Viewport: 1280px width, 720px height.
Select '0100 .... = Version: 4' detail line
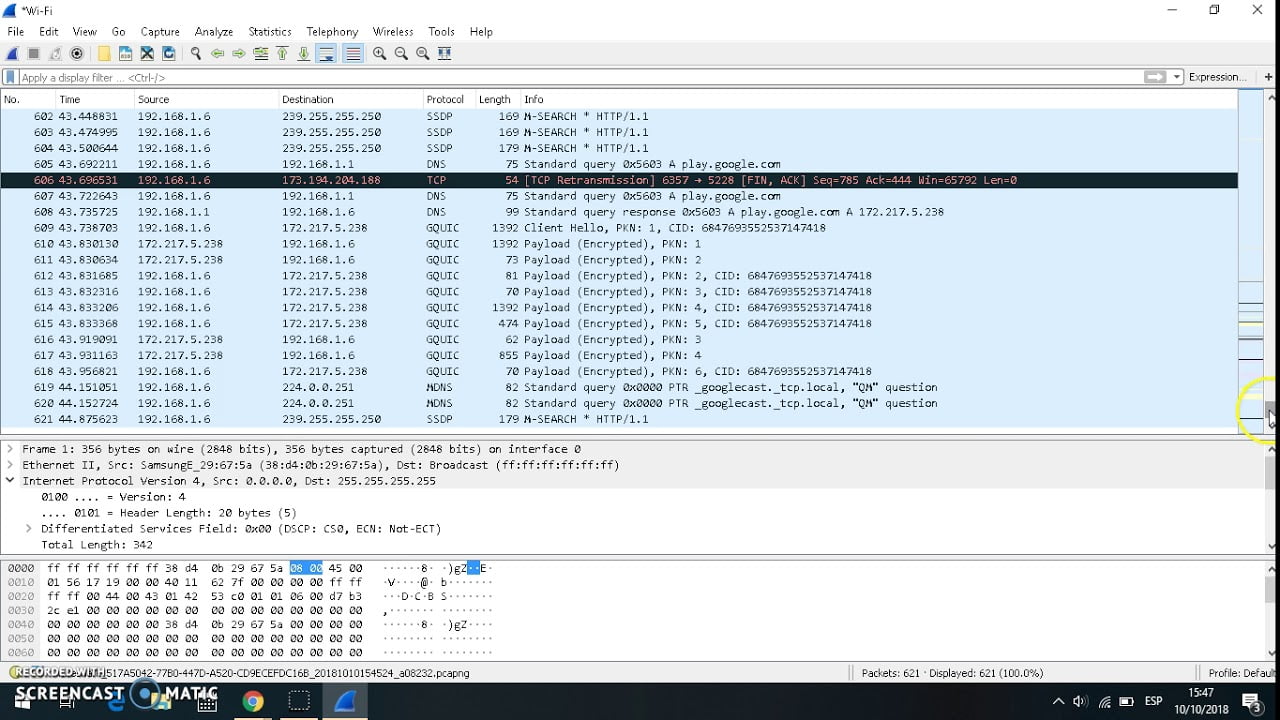point(113,497)
